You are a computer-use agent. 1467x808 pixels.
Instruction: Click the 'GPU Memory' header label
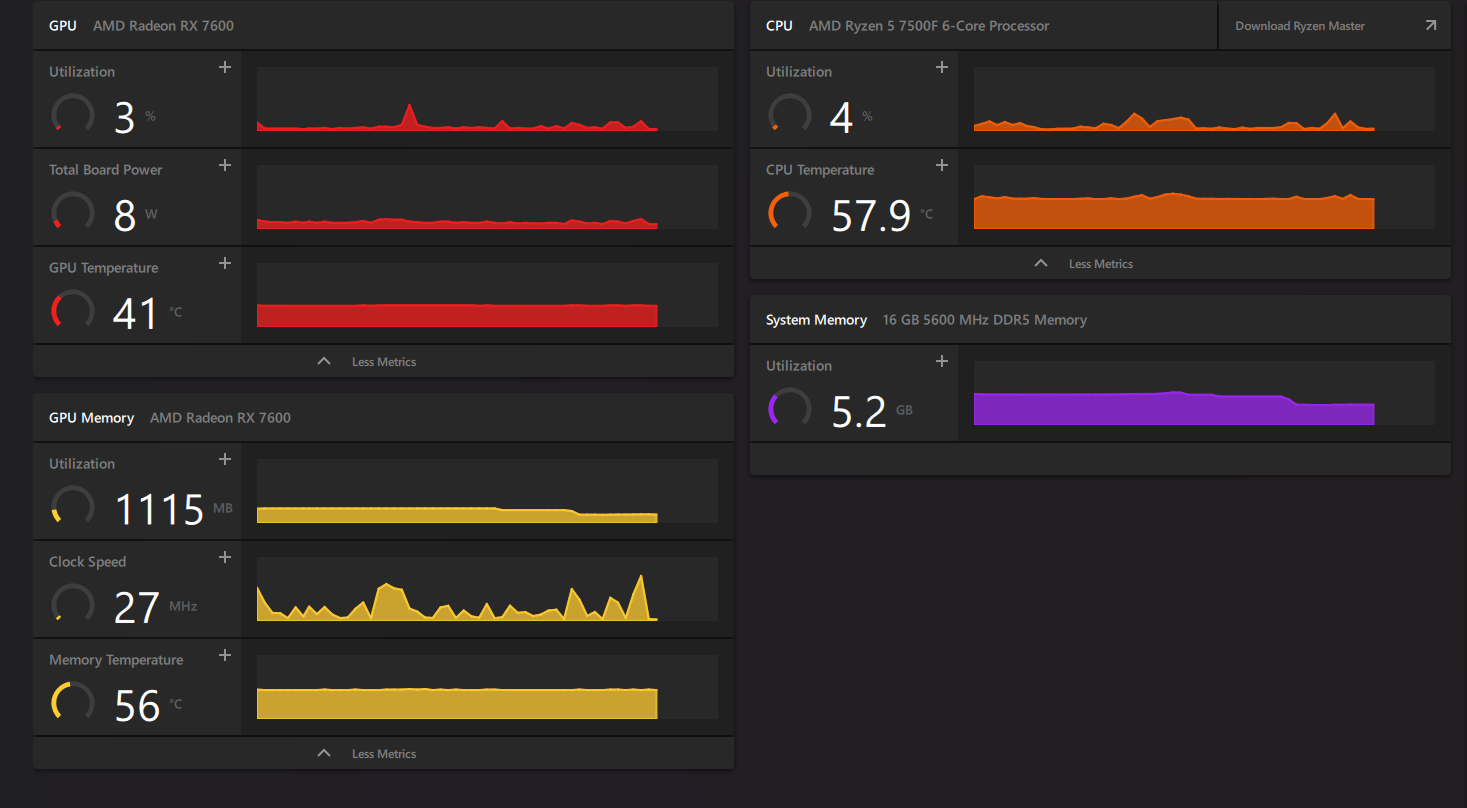(91, 418)
